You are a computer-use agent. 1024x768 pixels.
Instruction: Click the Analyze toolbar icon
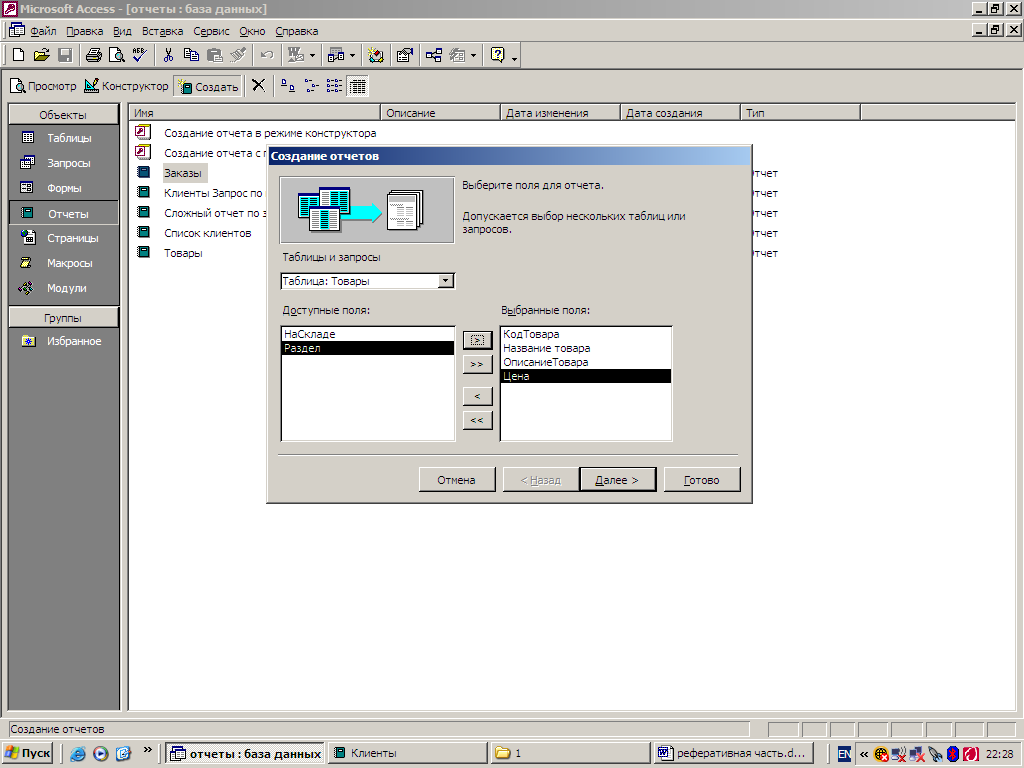[336, 56]
